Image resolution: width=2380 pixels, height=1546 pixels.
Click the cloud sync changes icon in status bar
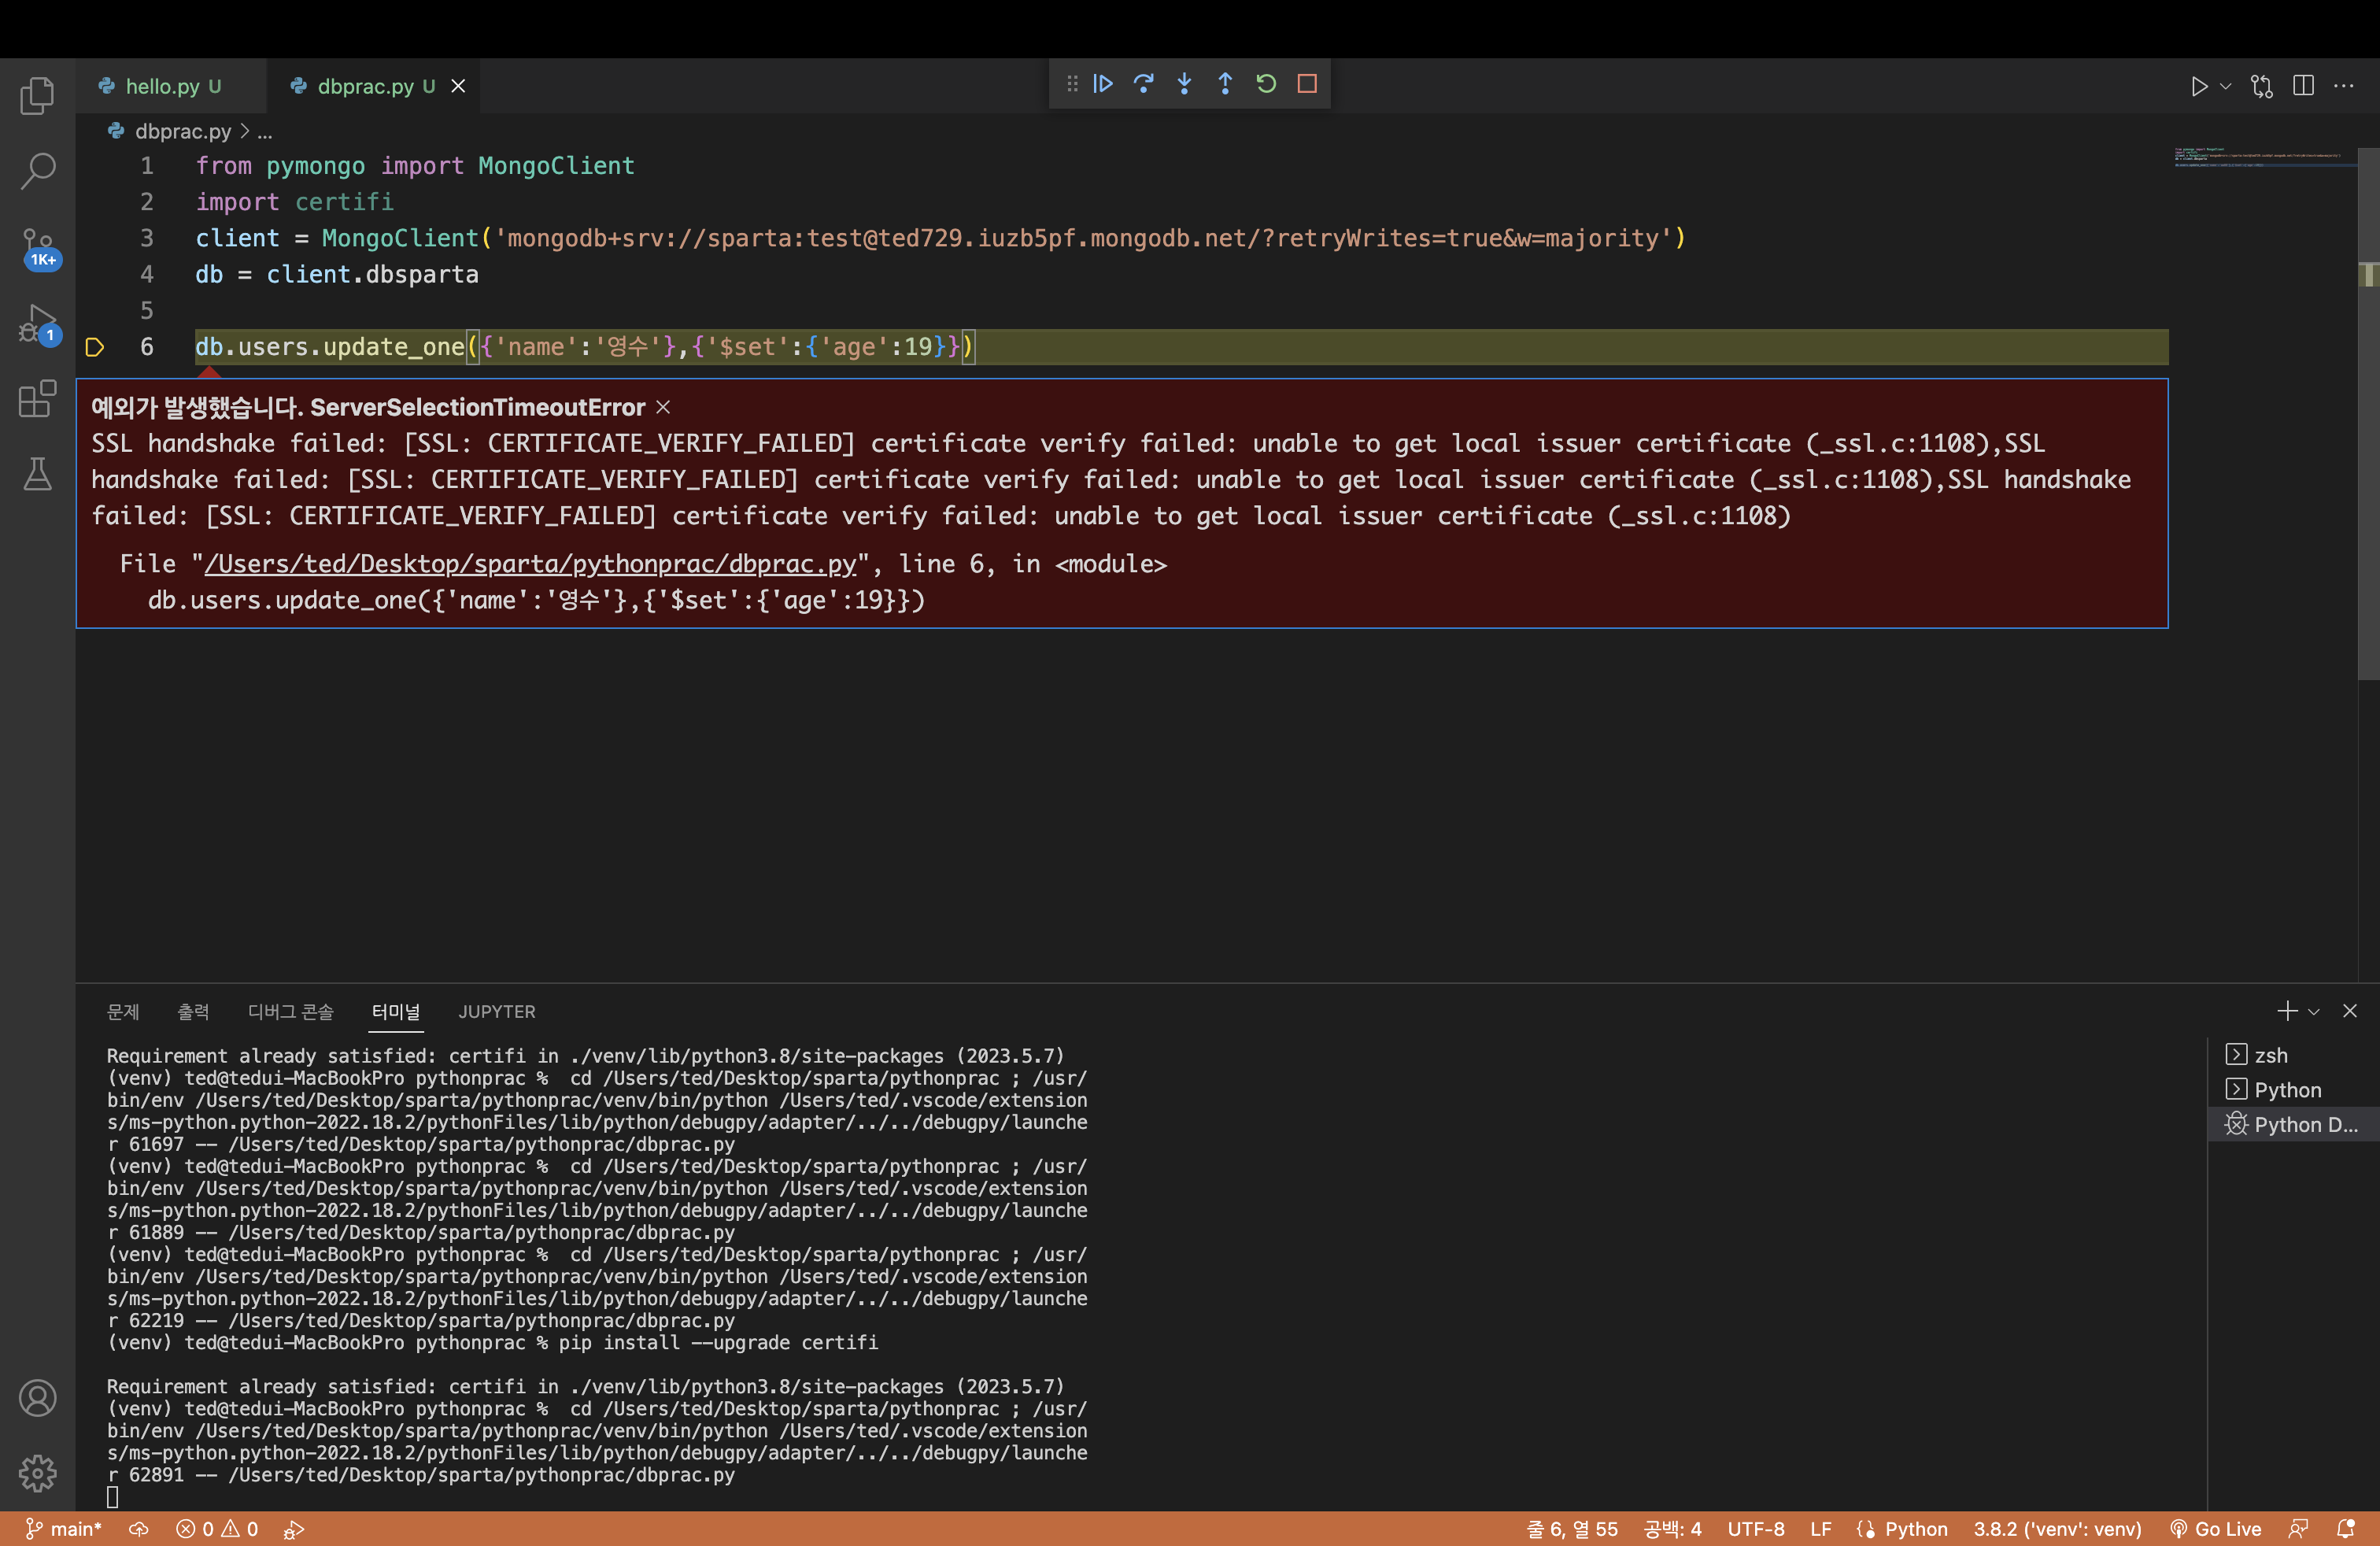[139, 1529]
